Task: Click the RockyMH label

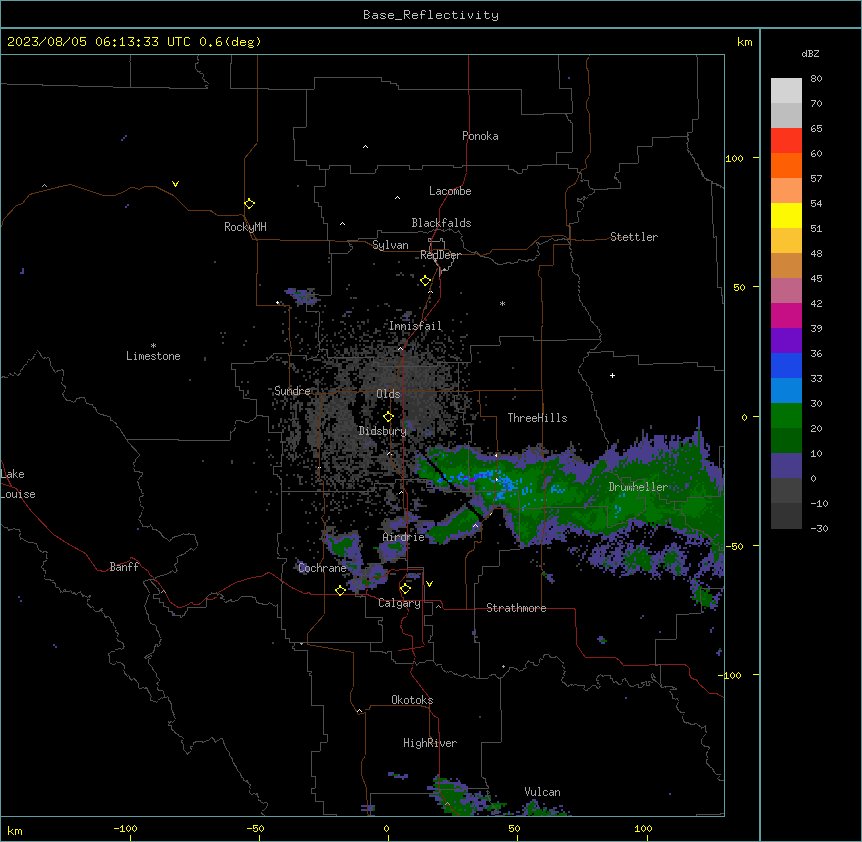Action: [x=245, y=227]
